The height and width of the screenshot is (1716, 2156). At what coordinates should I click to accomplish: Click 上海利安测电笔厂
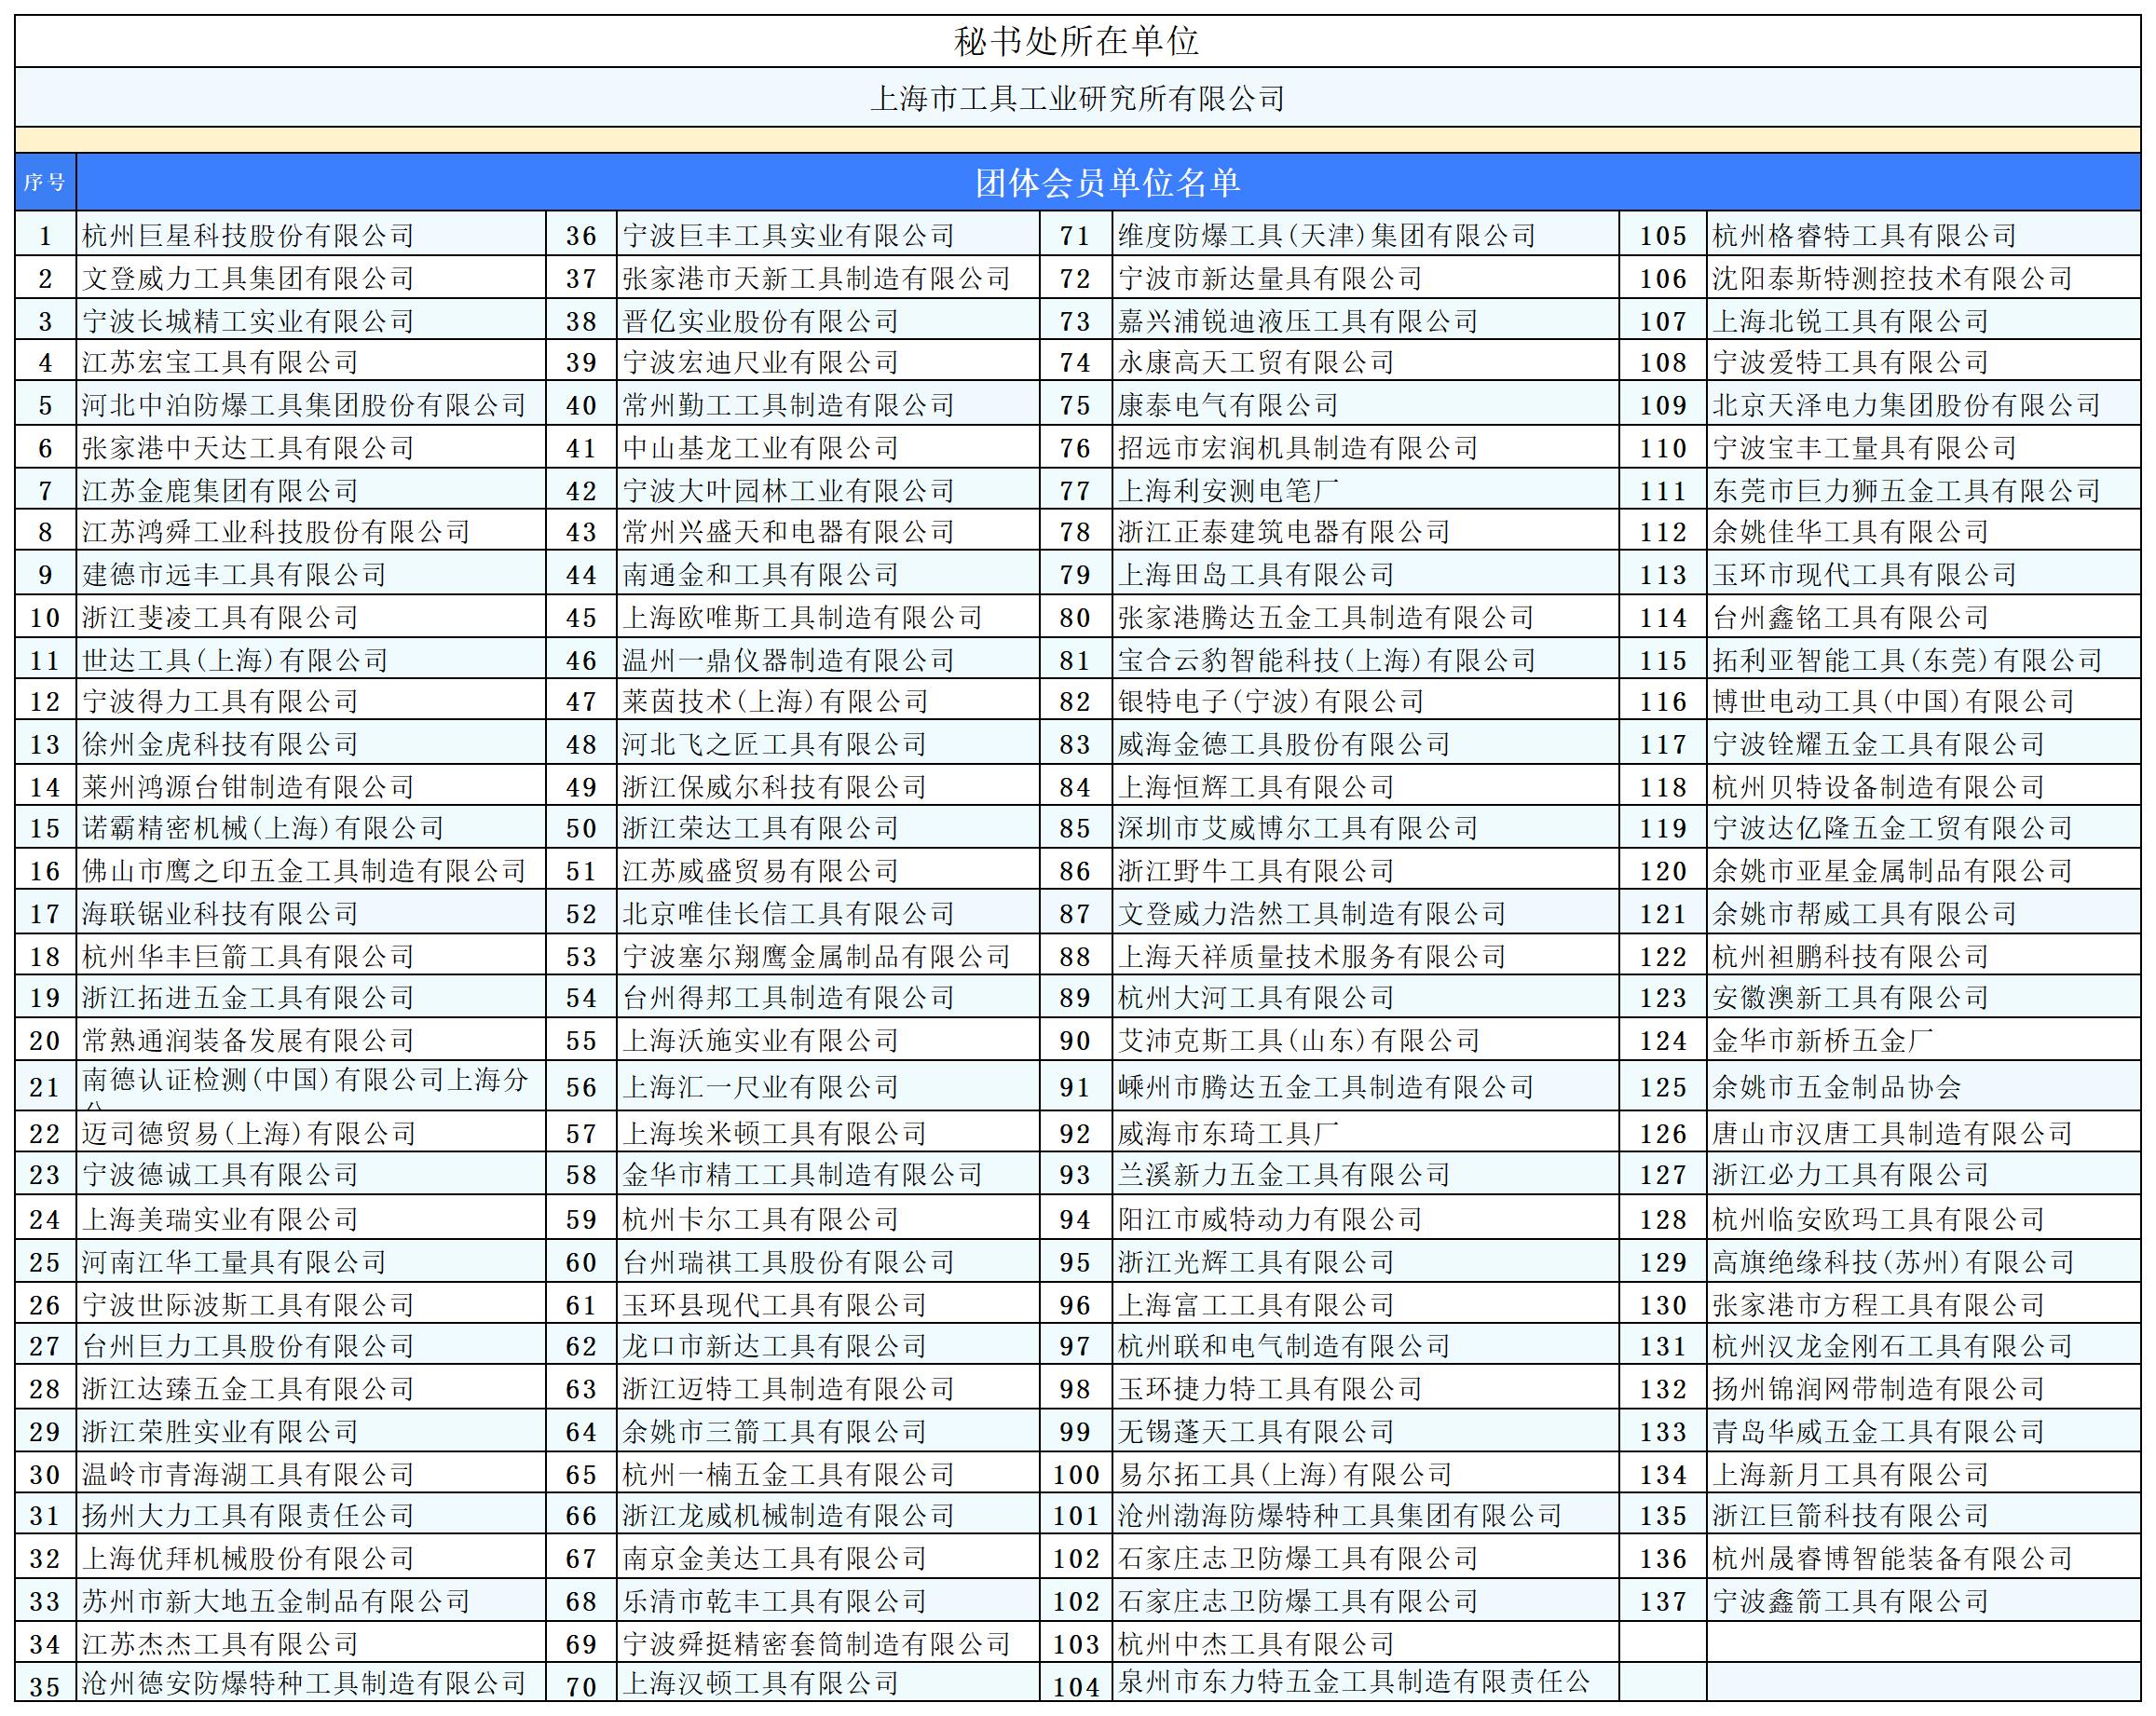point(1228,491)
